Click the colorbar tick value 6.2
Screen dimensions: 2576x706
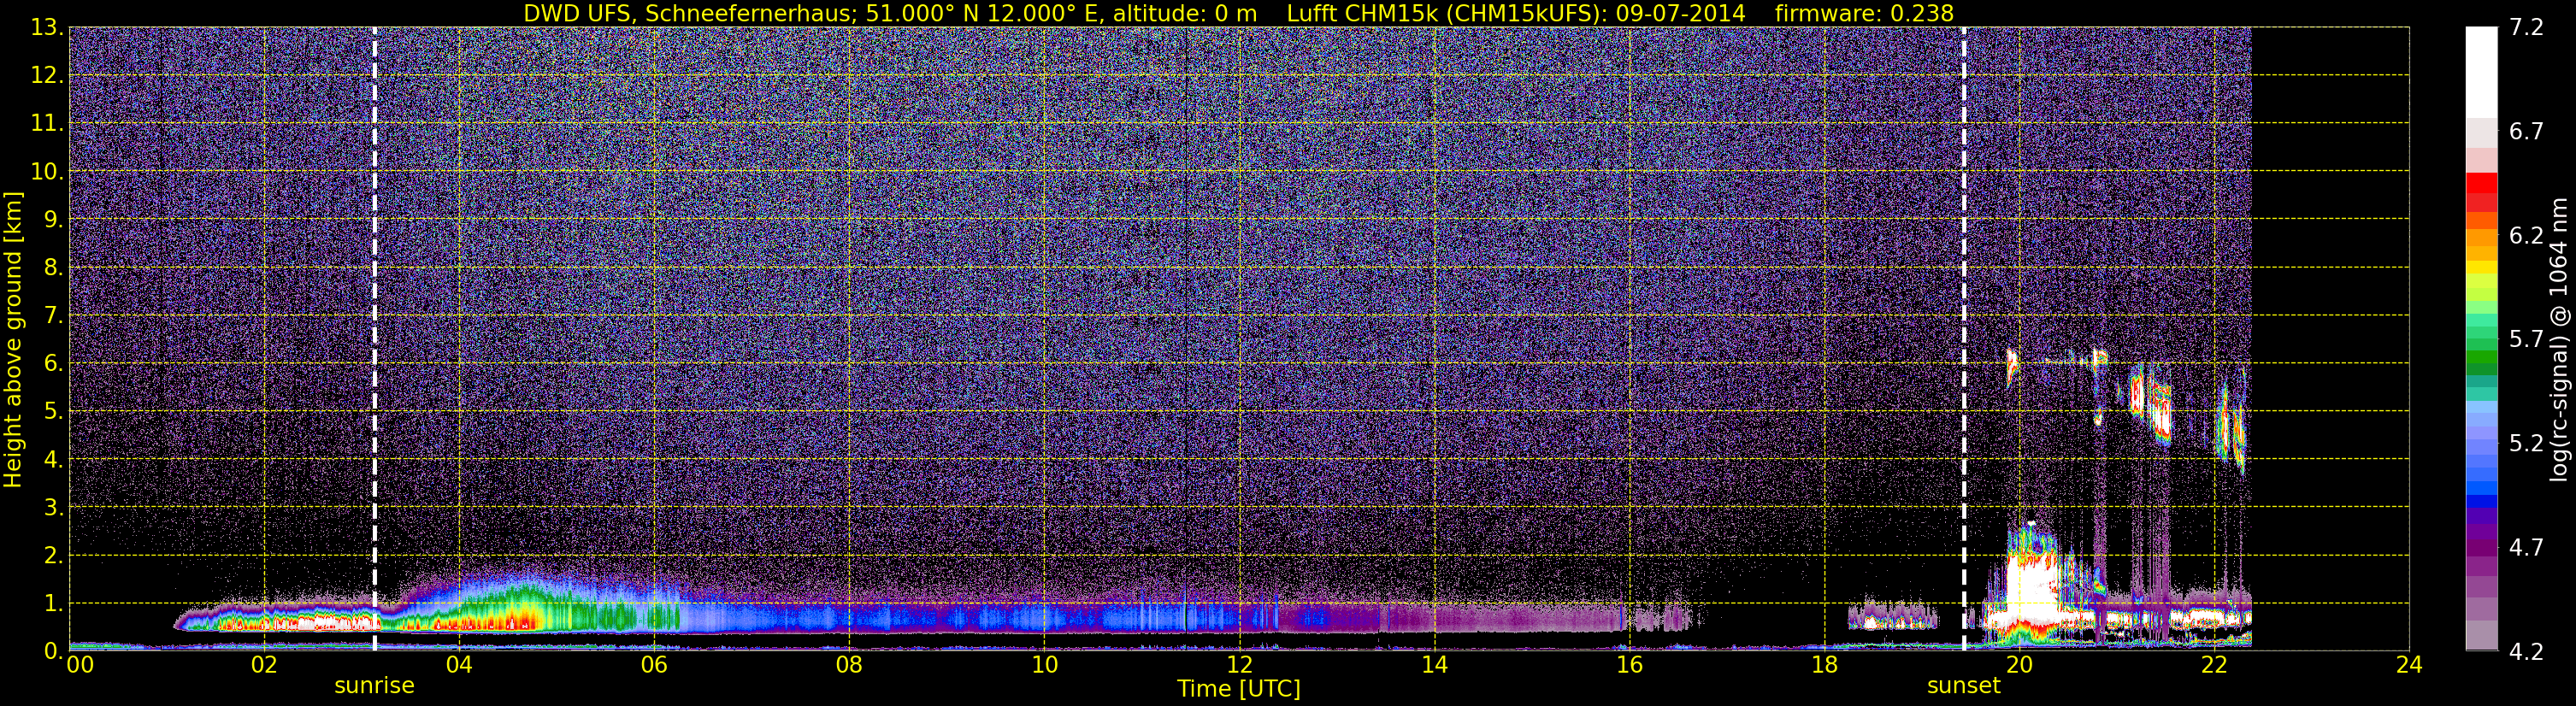(x=2526, y=235)
